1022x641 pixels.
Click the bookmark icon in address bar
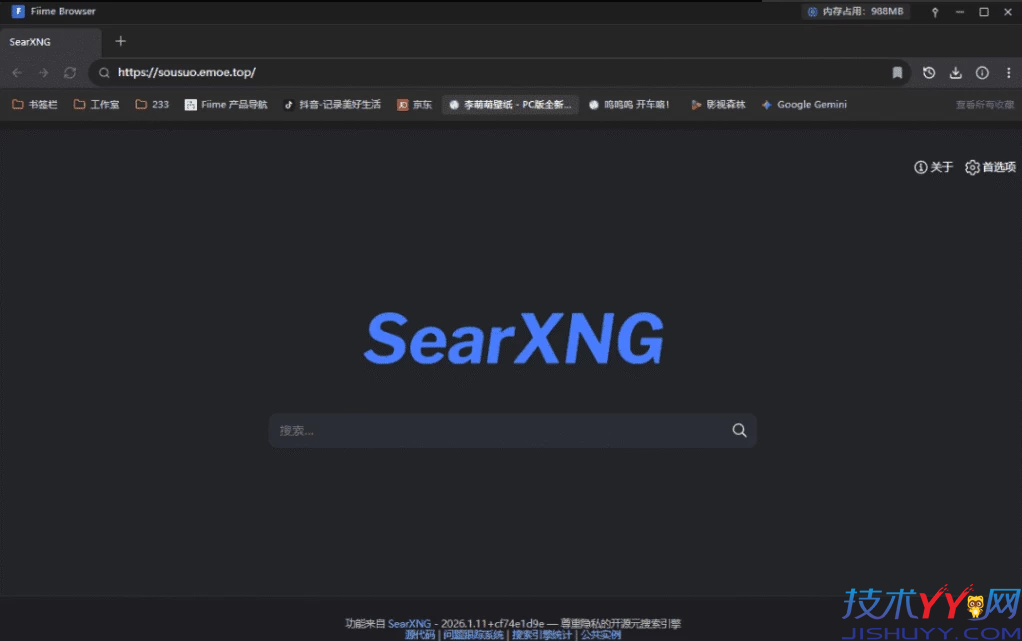point(897,72)
